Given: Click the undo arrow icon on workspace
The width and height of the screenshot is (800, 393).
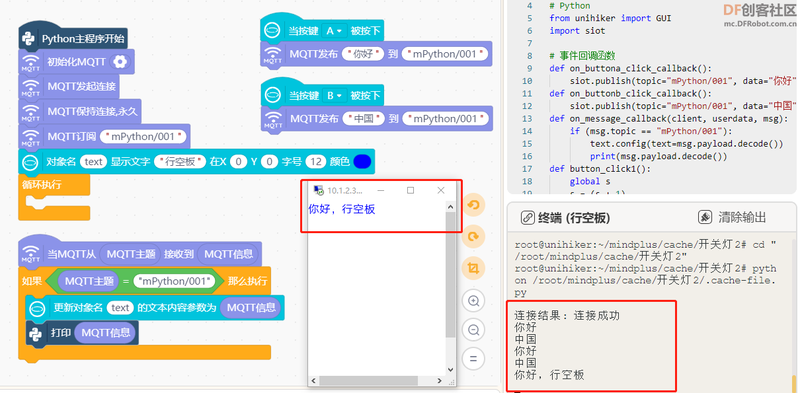Looking at the screenshot, I should coord(473,206).
